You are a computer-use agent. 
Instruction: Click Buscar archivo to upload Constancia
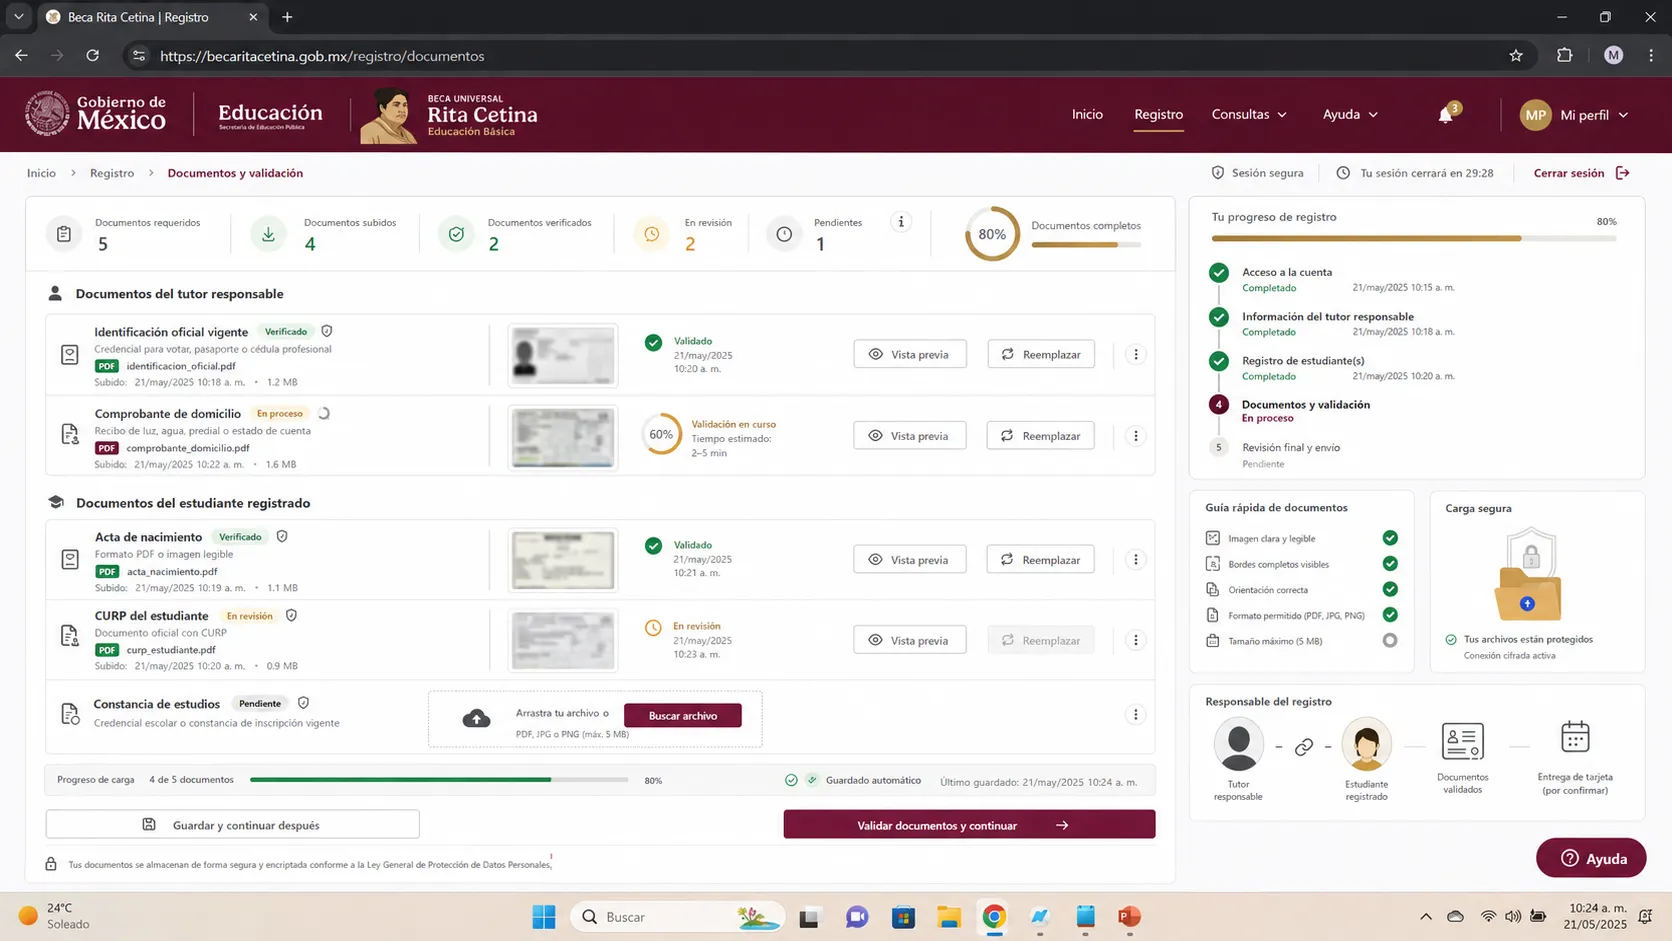[x=683, y=715]
